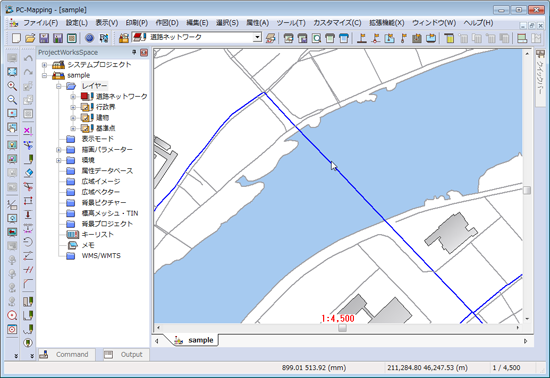Select 標高メッシュ・TIN in the tree
This screenshot has width=550, height=378.
pos(110,213)
